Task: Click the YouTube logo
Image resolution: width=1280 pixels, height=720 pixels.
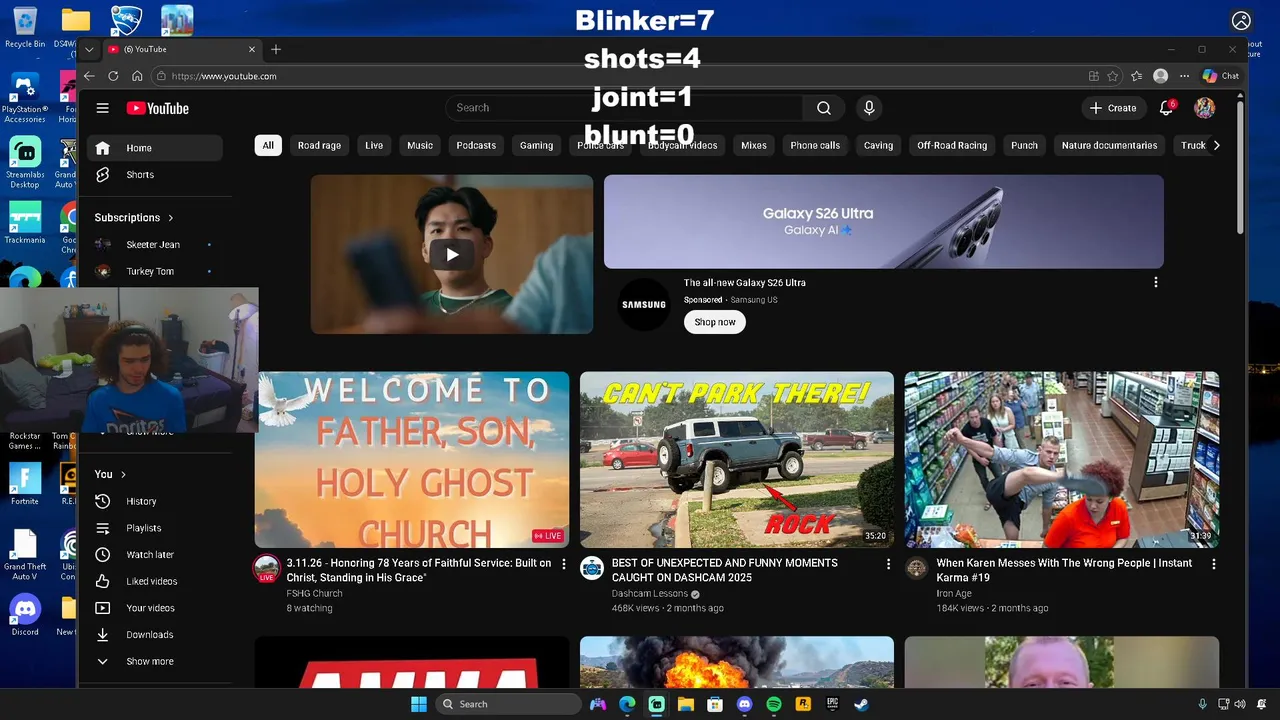Action: 157,108
